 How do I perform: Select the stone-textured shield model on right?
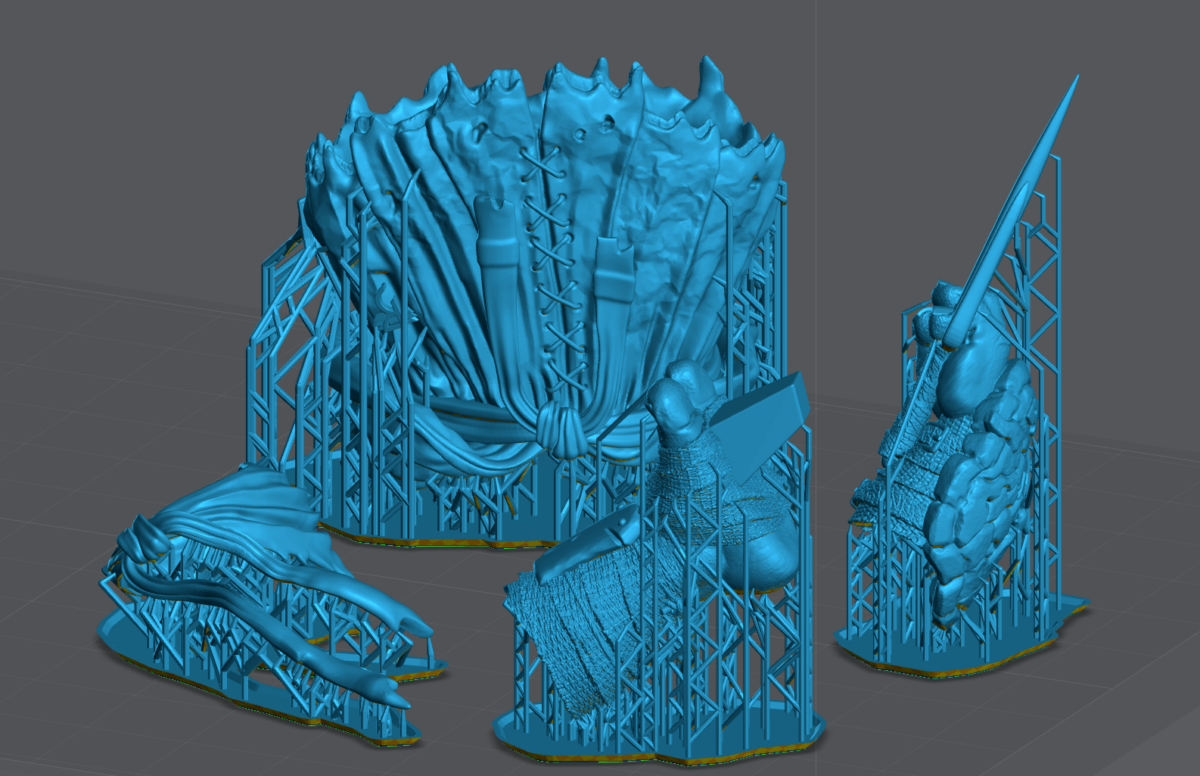click(x=985, y=490)
